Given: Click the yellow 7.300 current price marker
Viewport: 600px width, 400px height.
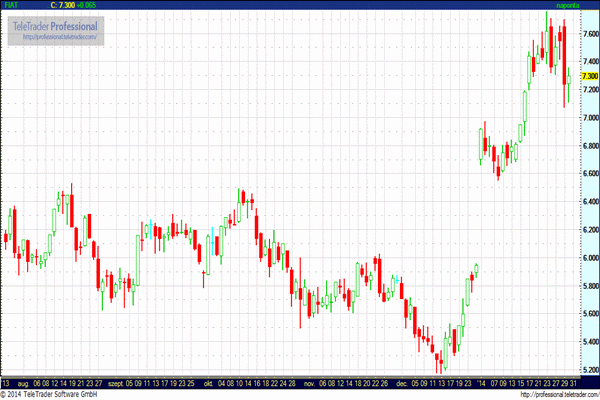Looking at the screenshot, I should click(x=590, y=76).
